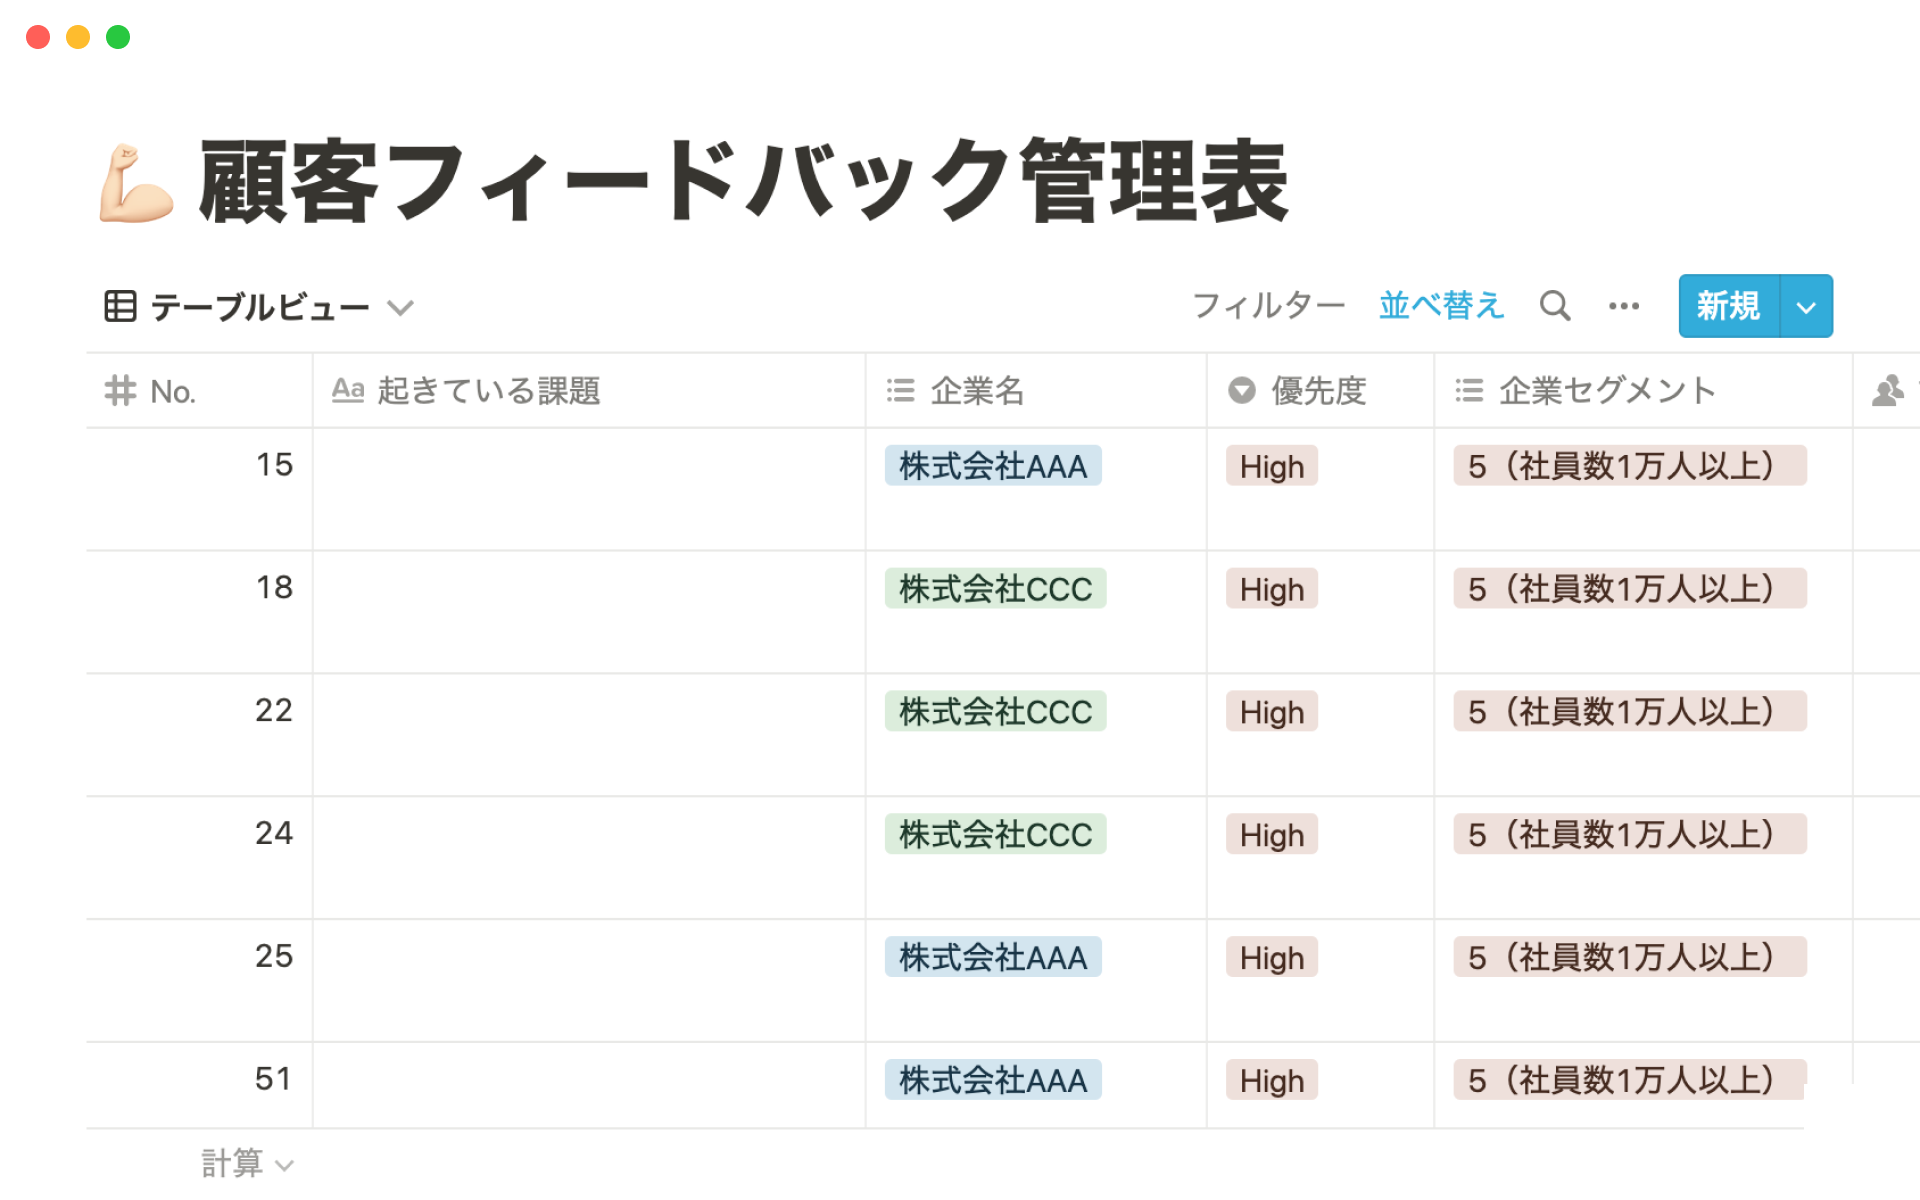Expand the 計算 calculation dropdown
Viewport: 1920px width, 1200px height.
click(248, 1163)
